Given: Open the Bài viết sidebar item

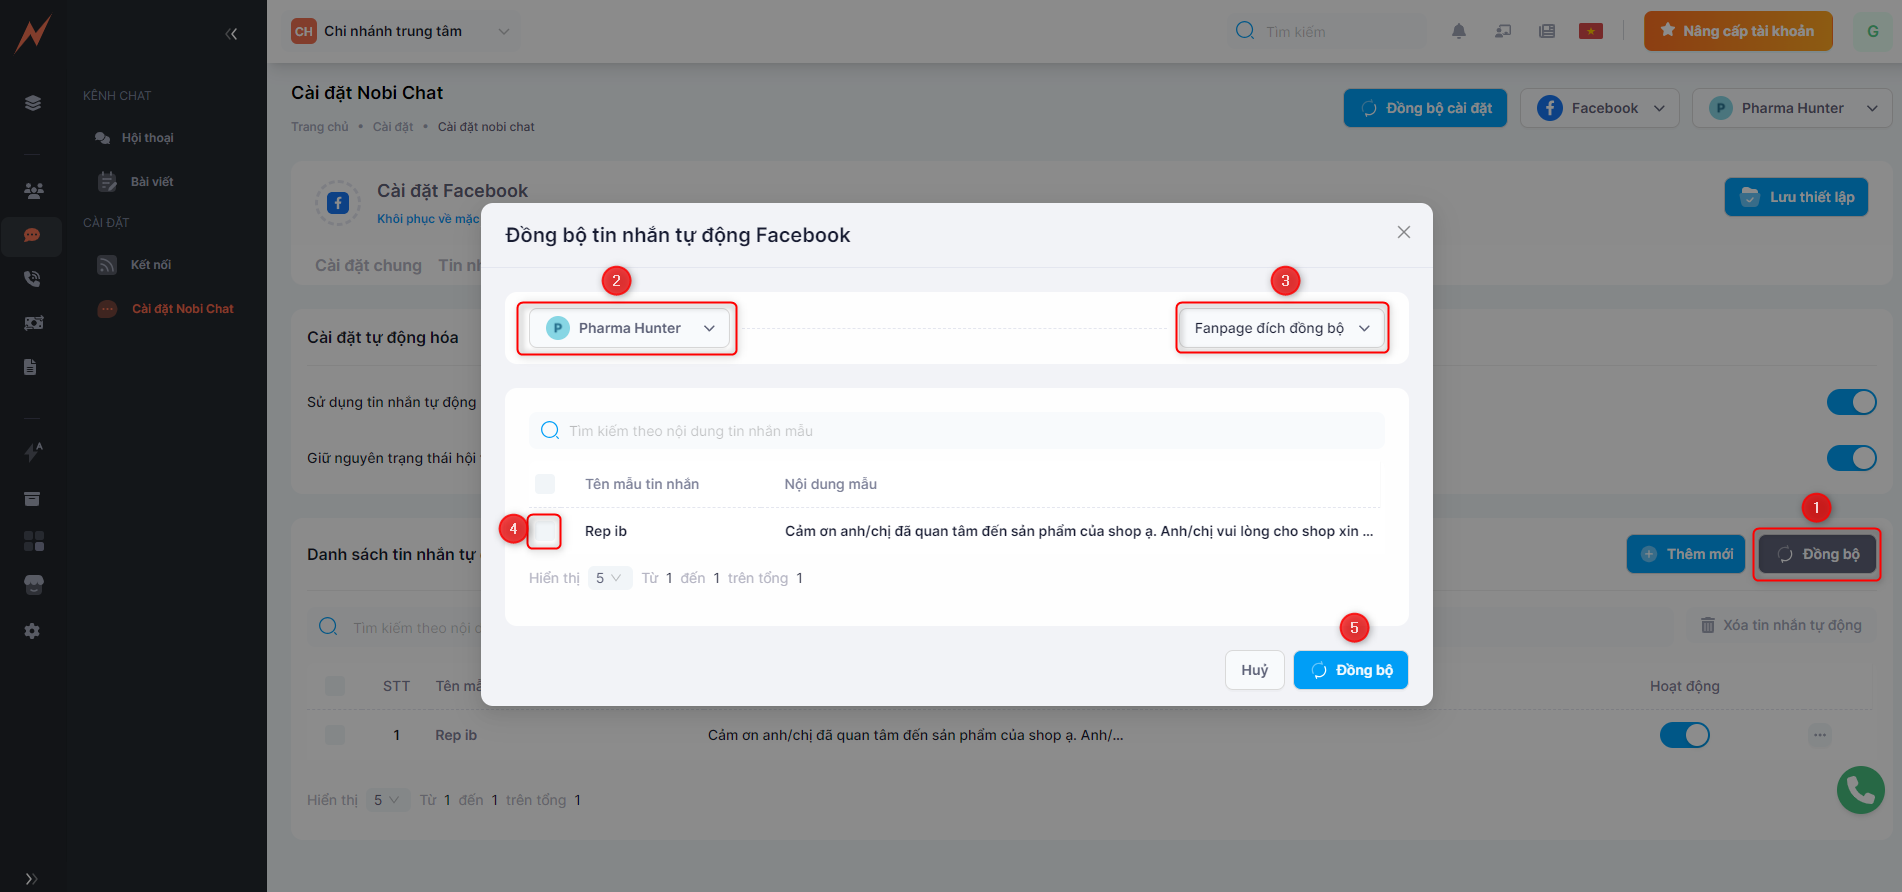Looking at the screenshot, I should point(151,182).
